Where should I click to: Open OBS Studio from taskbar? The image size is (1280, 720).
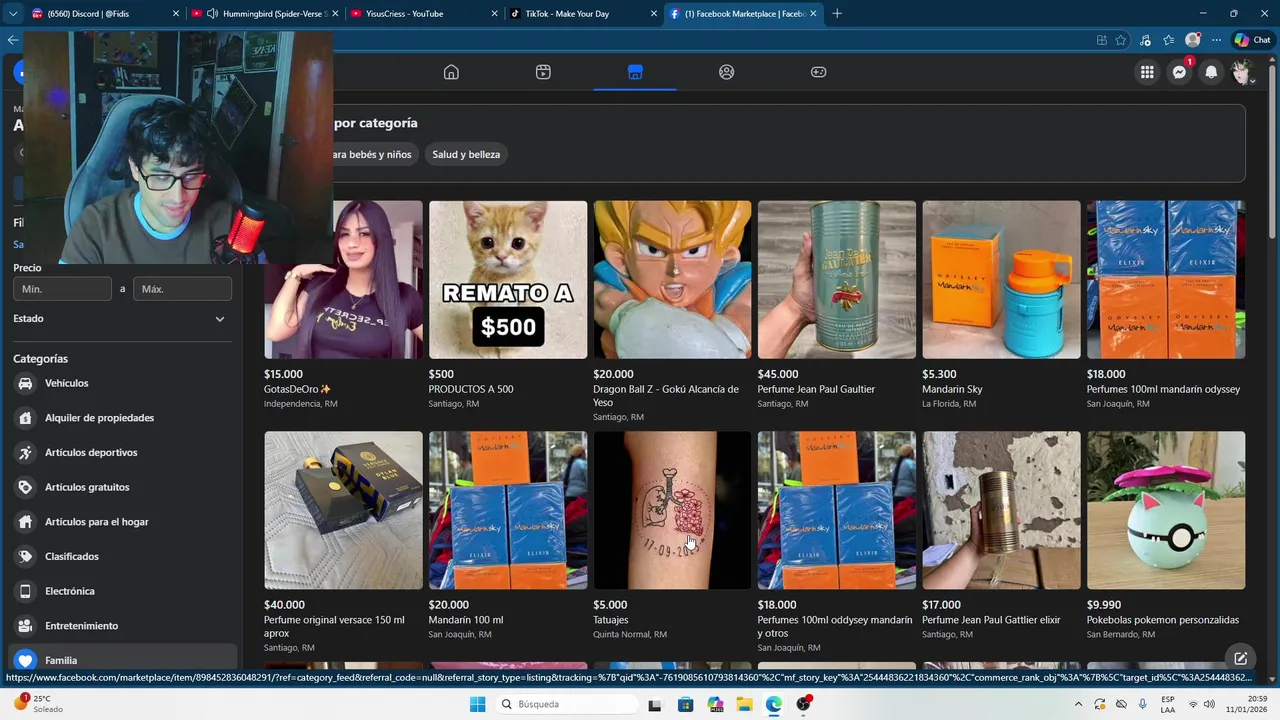coord(804,704)
